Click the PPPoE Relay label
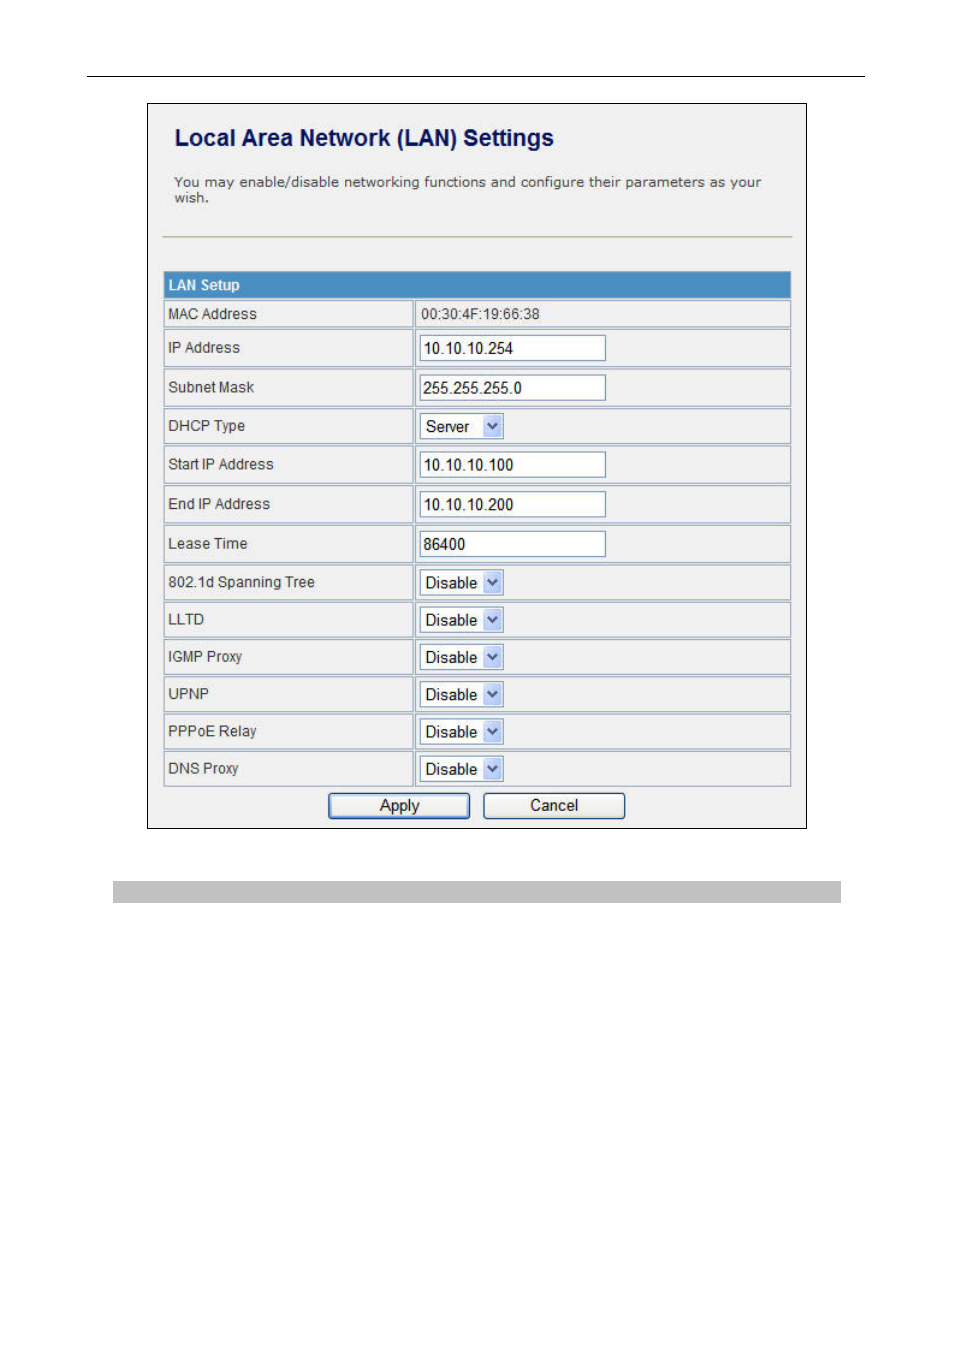The image size is (954, 1349). tap(212, 731)
